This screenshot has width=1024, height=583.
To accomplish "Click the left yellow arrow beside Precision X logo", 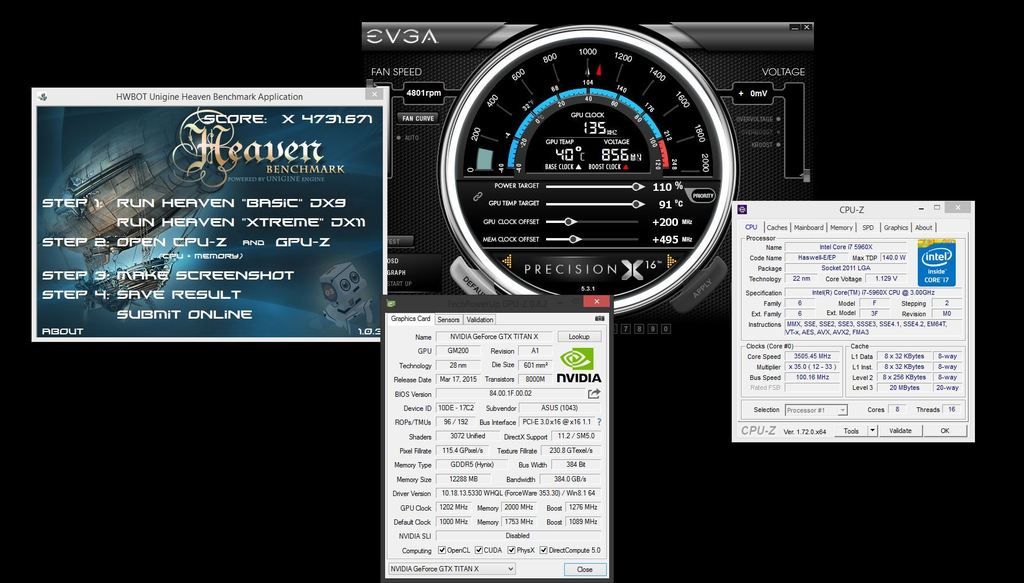I will [507, 262].
